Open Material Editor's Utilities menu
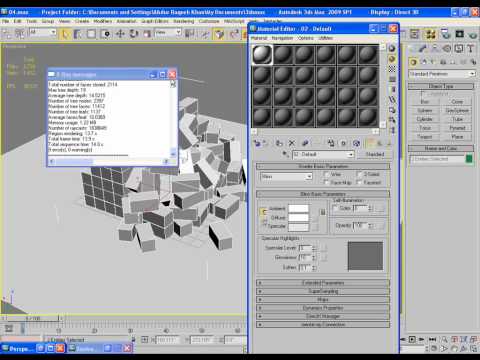 [x=326, y=38]
